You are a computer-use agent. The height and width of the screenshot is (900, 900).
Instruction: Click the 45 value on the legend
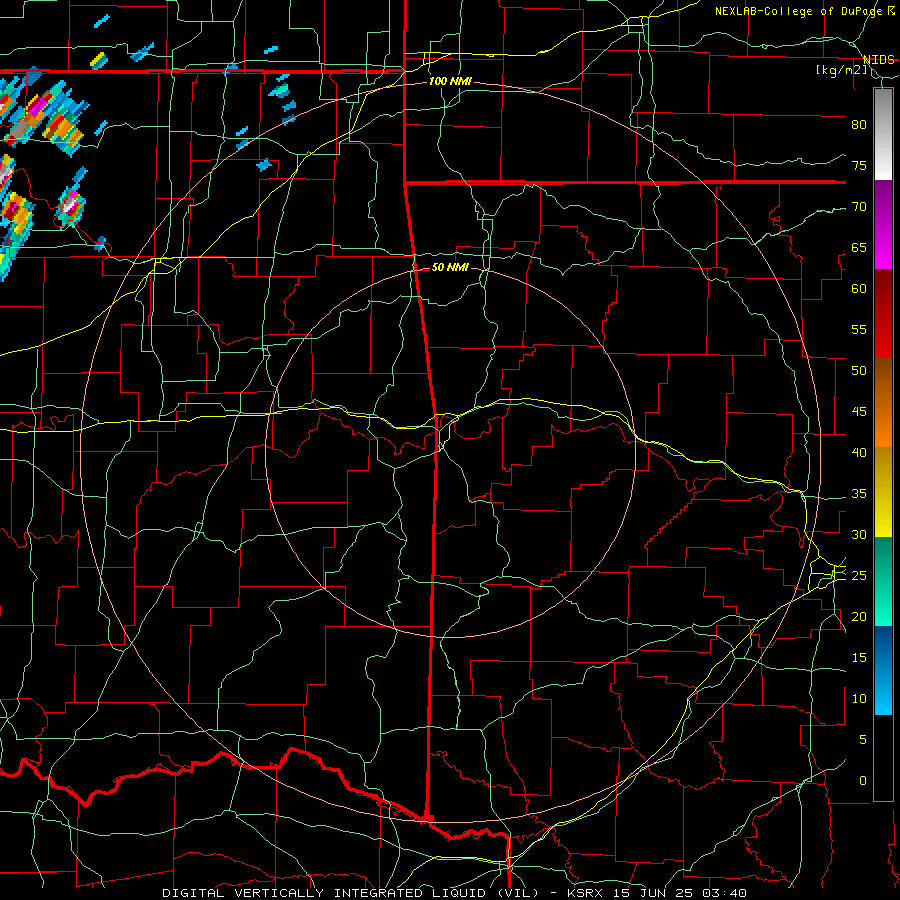tap(859, 412)
